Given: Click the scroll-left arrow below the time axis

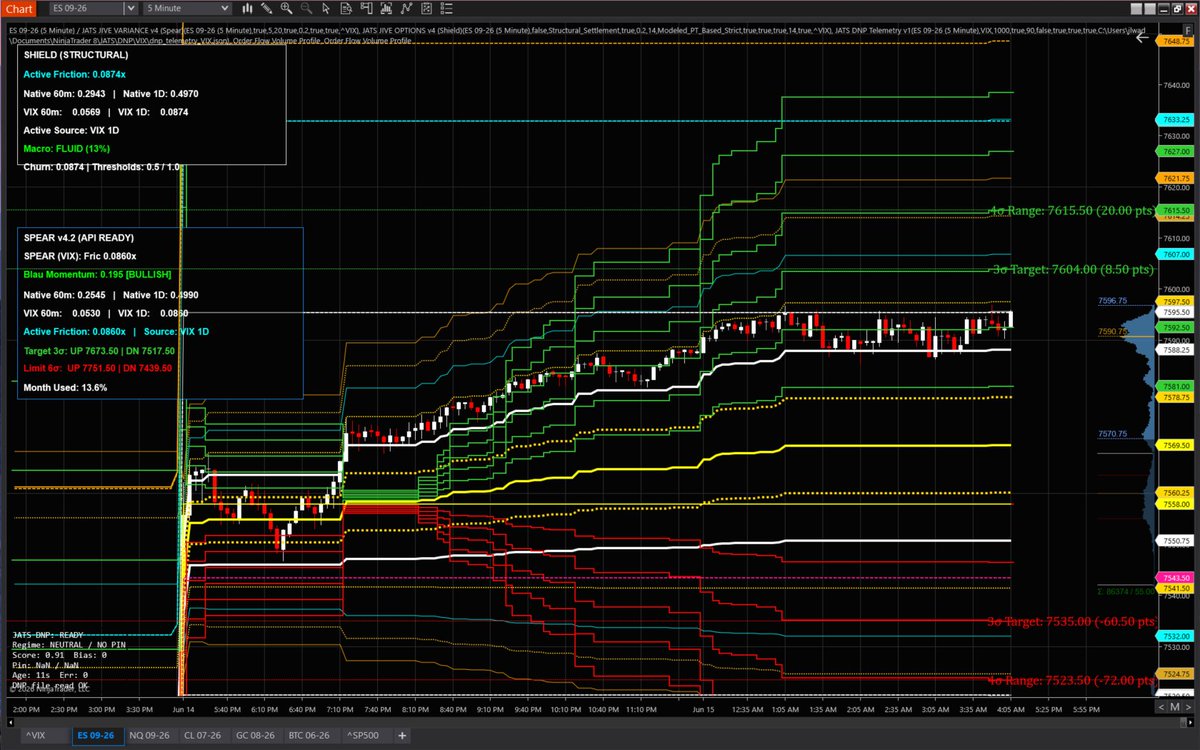Looking at the screenshot, I should 11,723.
